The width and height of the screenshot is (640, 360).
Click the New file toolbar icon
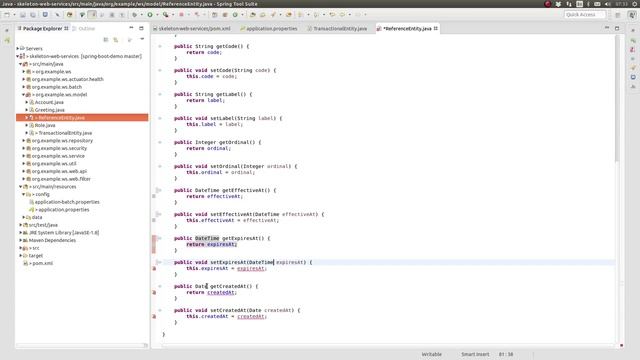point(7,15)
